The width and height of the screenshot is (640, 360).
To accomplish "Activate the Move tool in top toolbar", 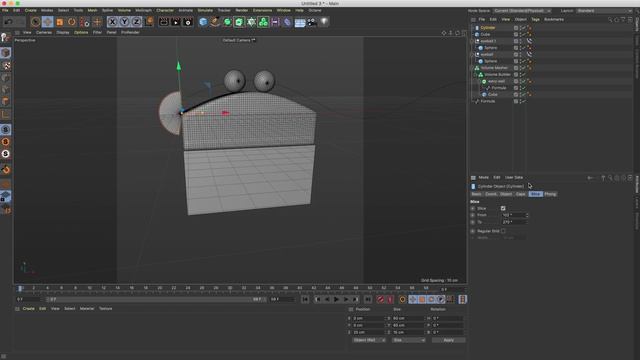I will 47,22.
